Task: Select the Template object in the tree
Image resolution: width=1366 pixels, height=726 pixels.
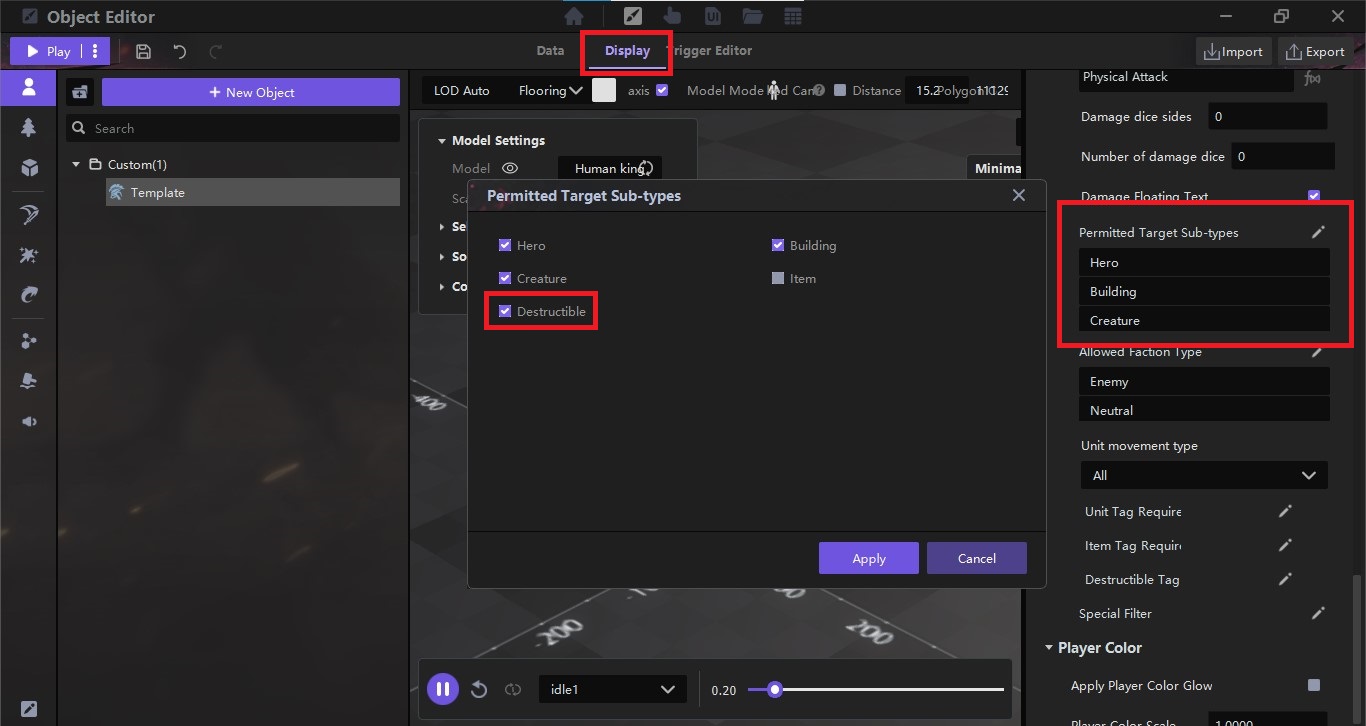Action: point(253,192)
